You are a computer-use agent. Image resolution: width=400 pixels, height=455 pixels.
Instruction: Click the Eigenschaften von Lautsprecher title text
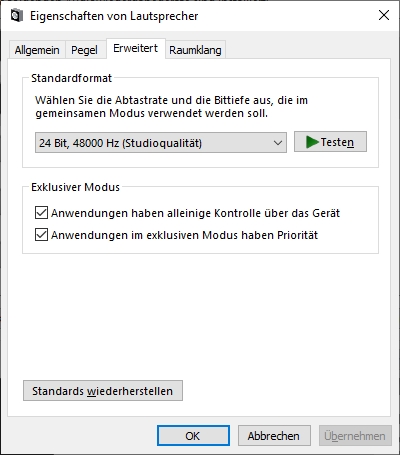114,16
